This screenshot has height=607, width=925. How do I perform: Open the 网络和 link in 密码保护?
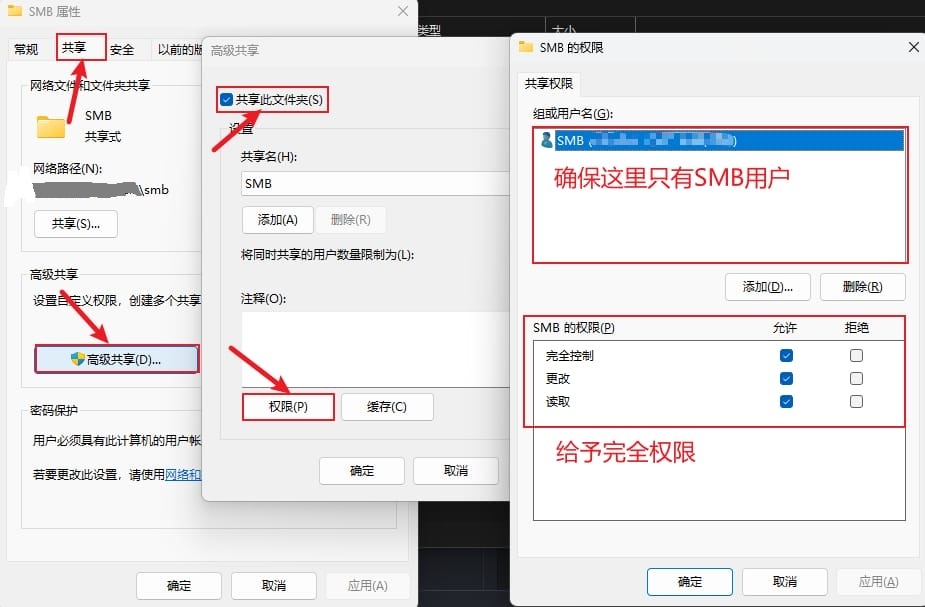183,474
